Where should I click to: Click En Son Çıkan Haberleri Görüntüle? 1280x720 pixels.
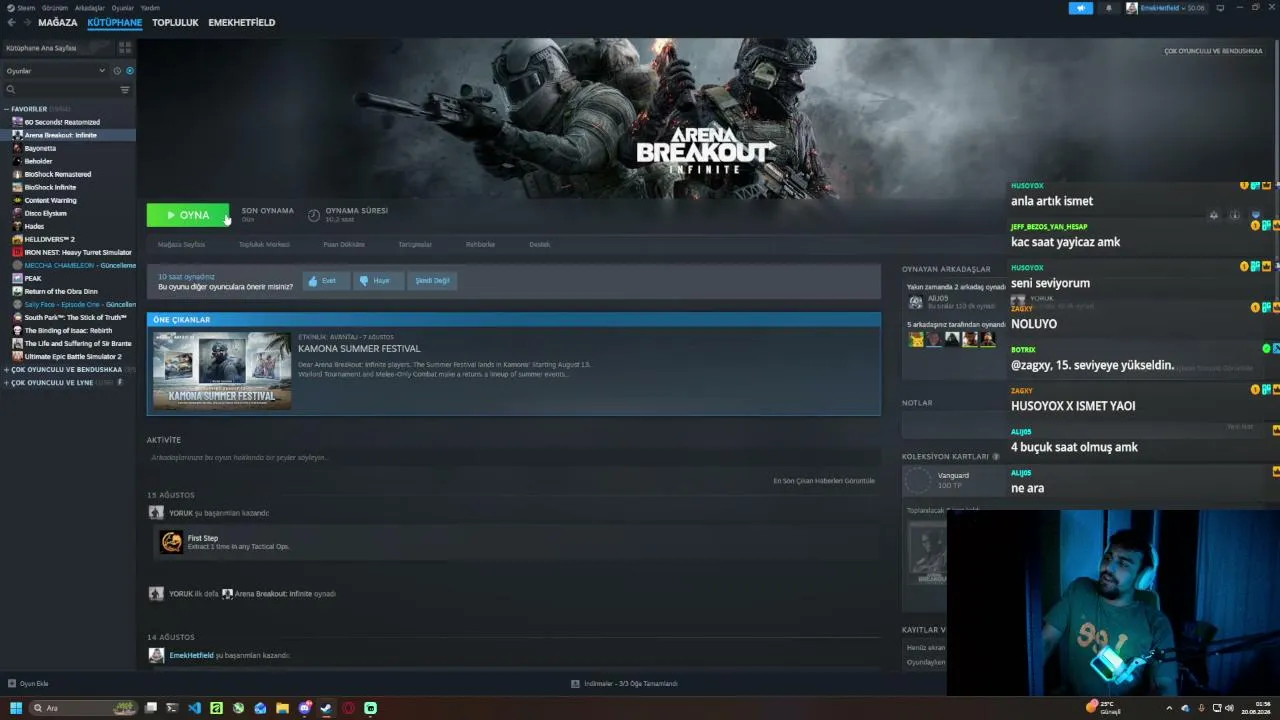(824, 481)
